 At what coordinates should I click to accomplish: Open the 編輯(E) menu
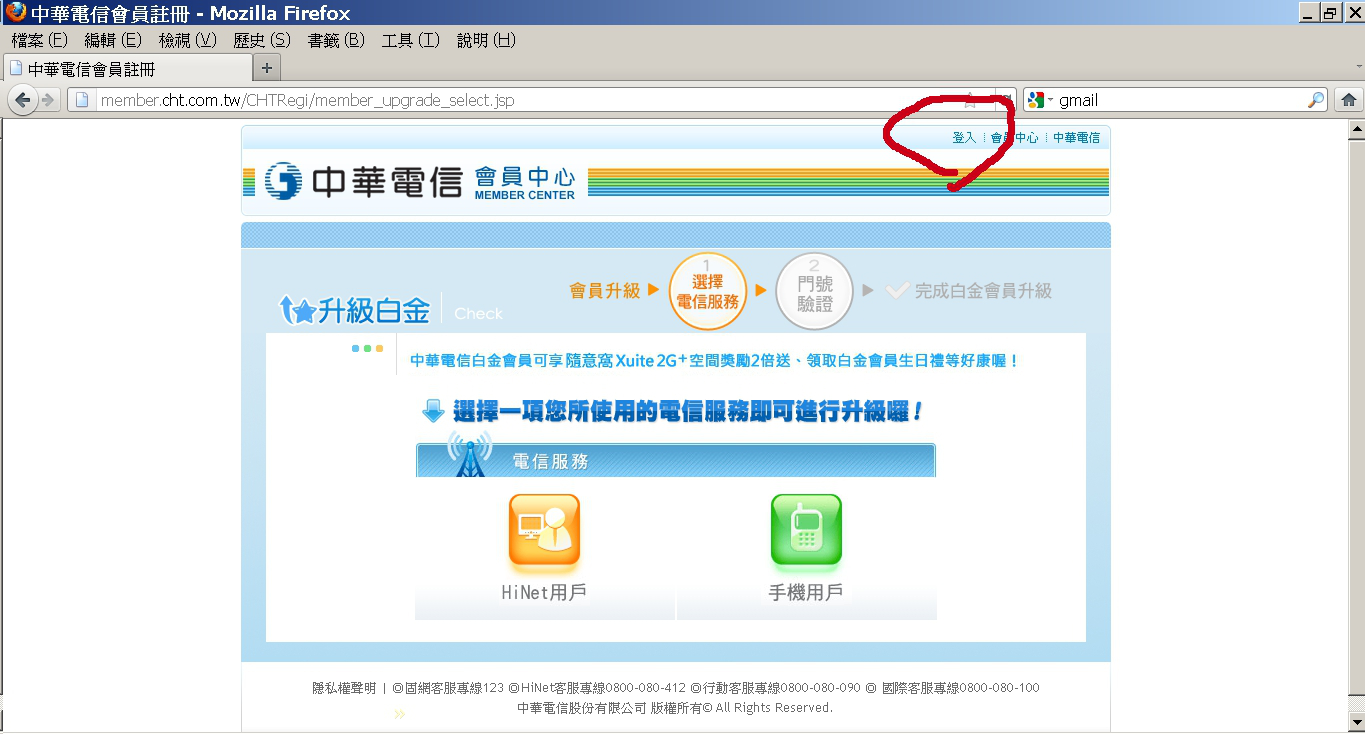click(113, 40)
